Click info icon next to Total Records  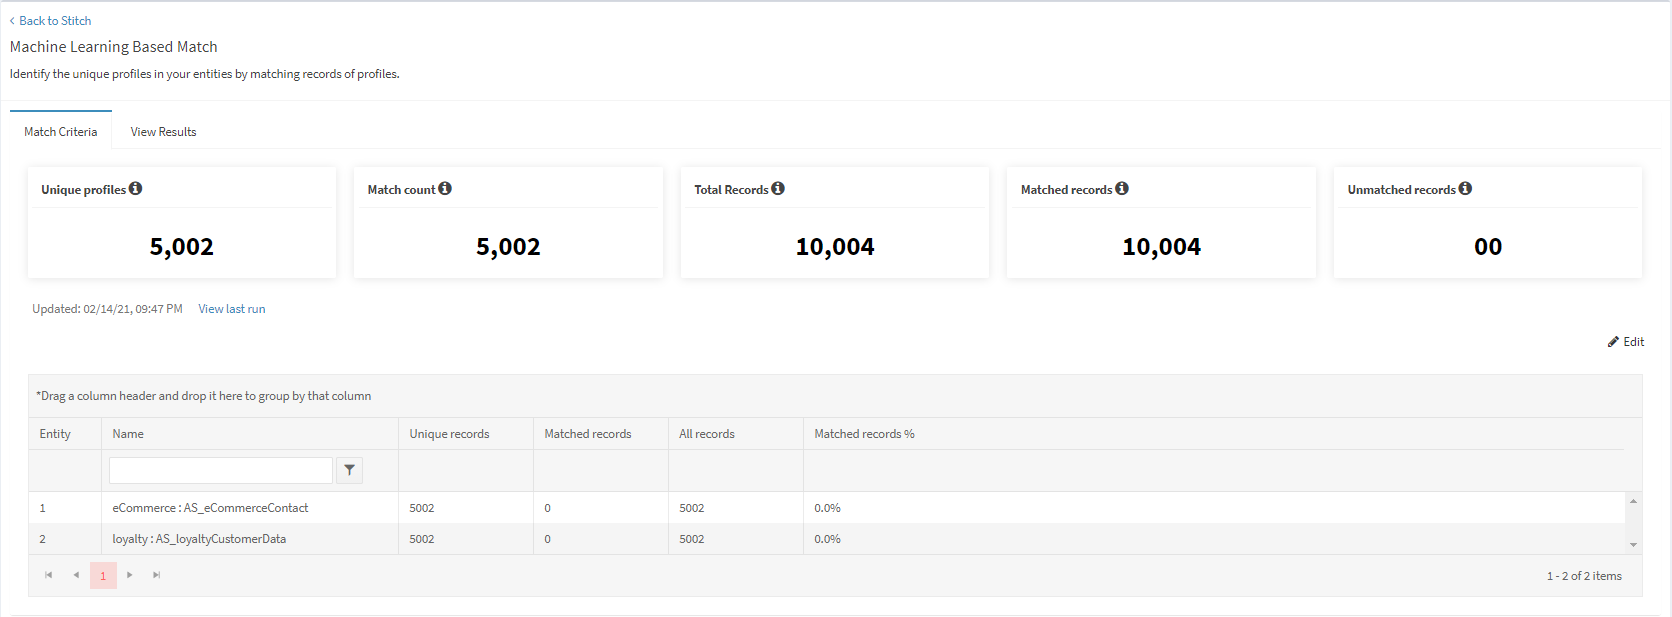click(x=778, y=188)
